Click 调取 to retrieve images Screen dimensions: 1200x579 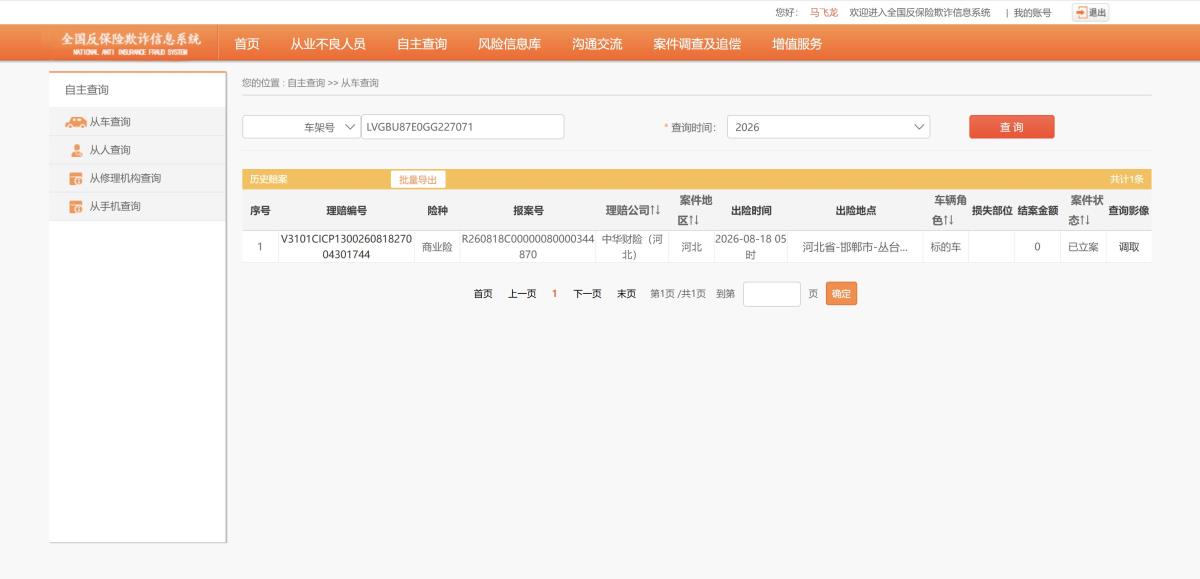[1128, 247]
